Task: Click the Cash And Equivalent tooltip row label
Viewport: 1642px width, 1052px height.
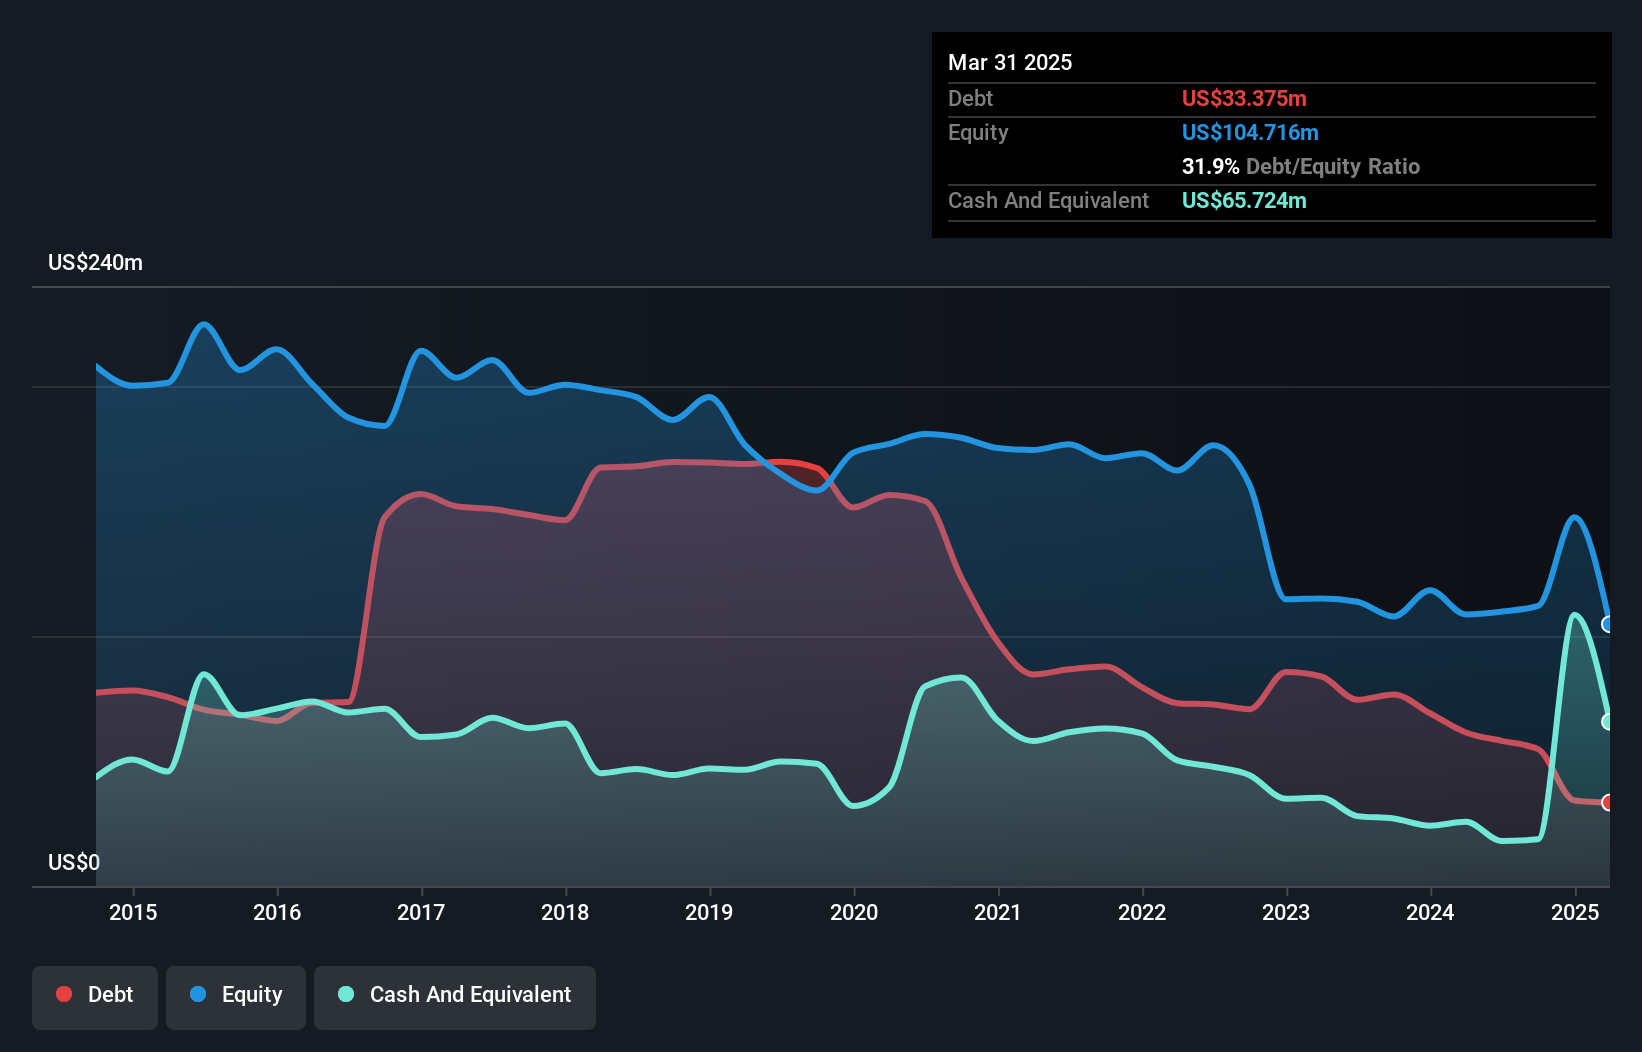Action: click(x=1048, y=200)
